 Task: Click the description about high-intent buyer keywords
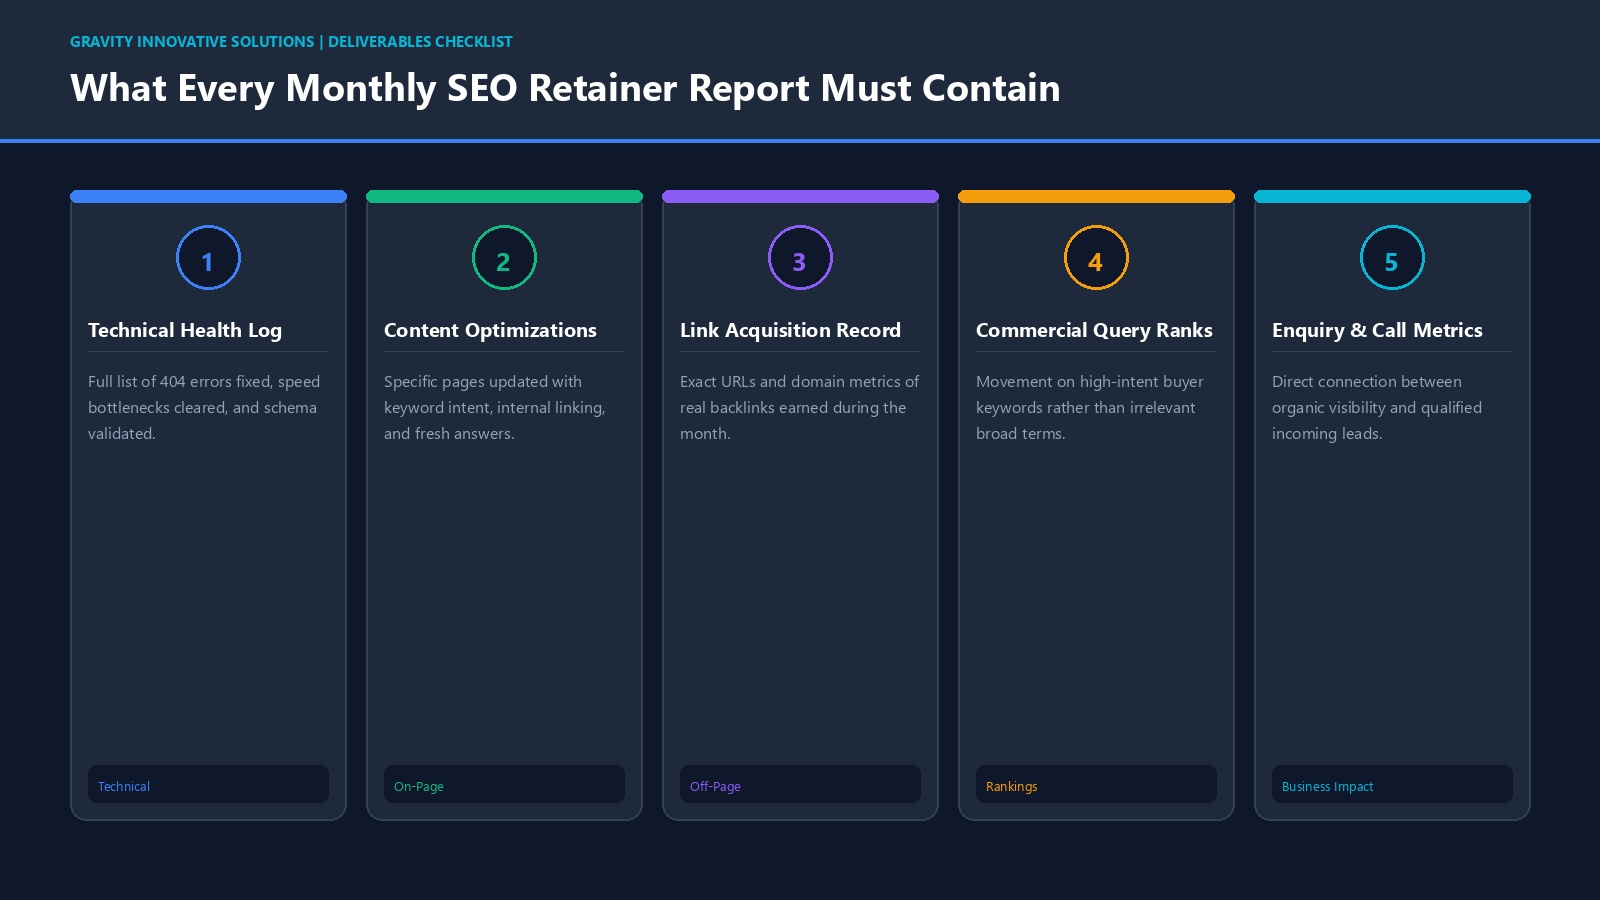pyautogui.click(x=1090, y=407)
